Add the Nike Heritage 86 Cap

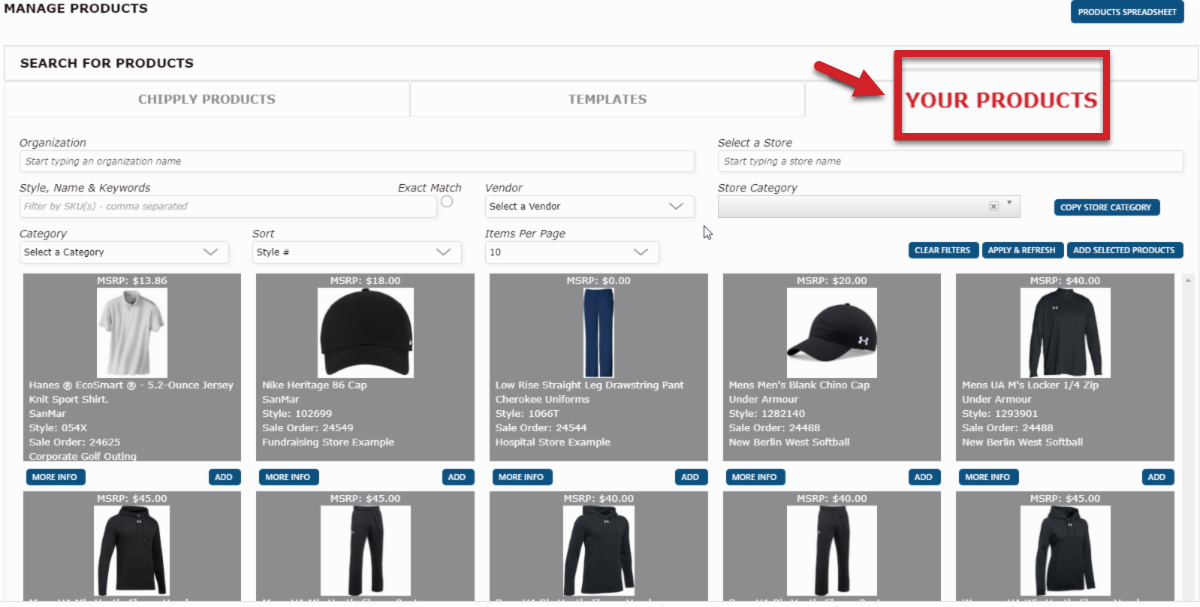pyautogui.click(x=457, y=477)
